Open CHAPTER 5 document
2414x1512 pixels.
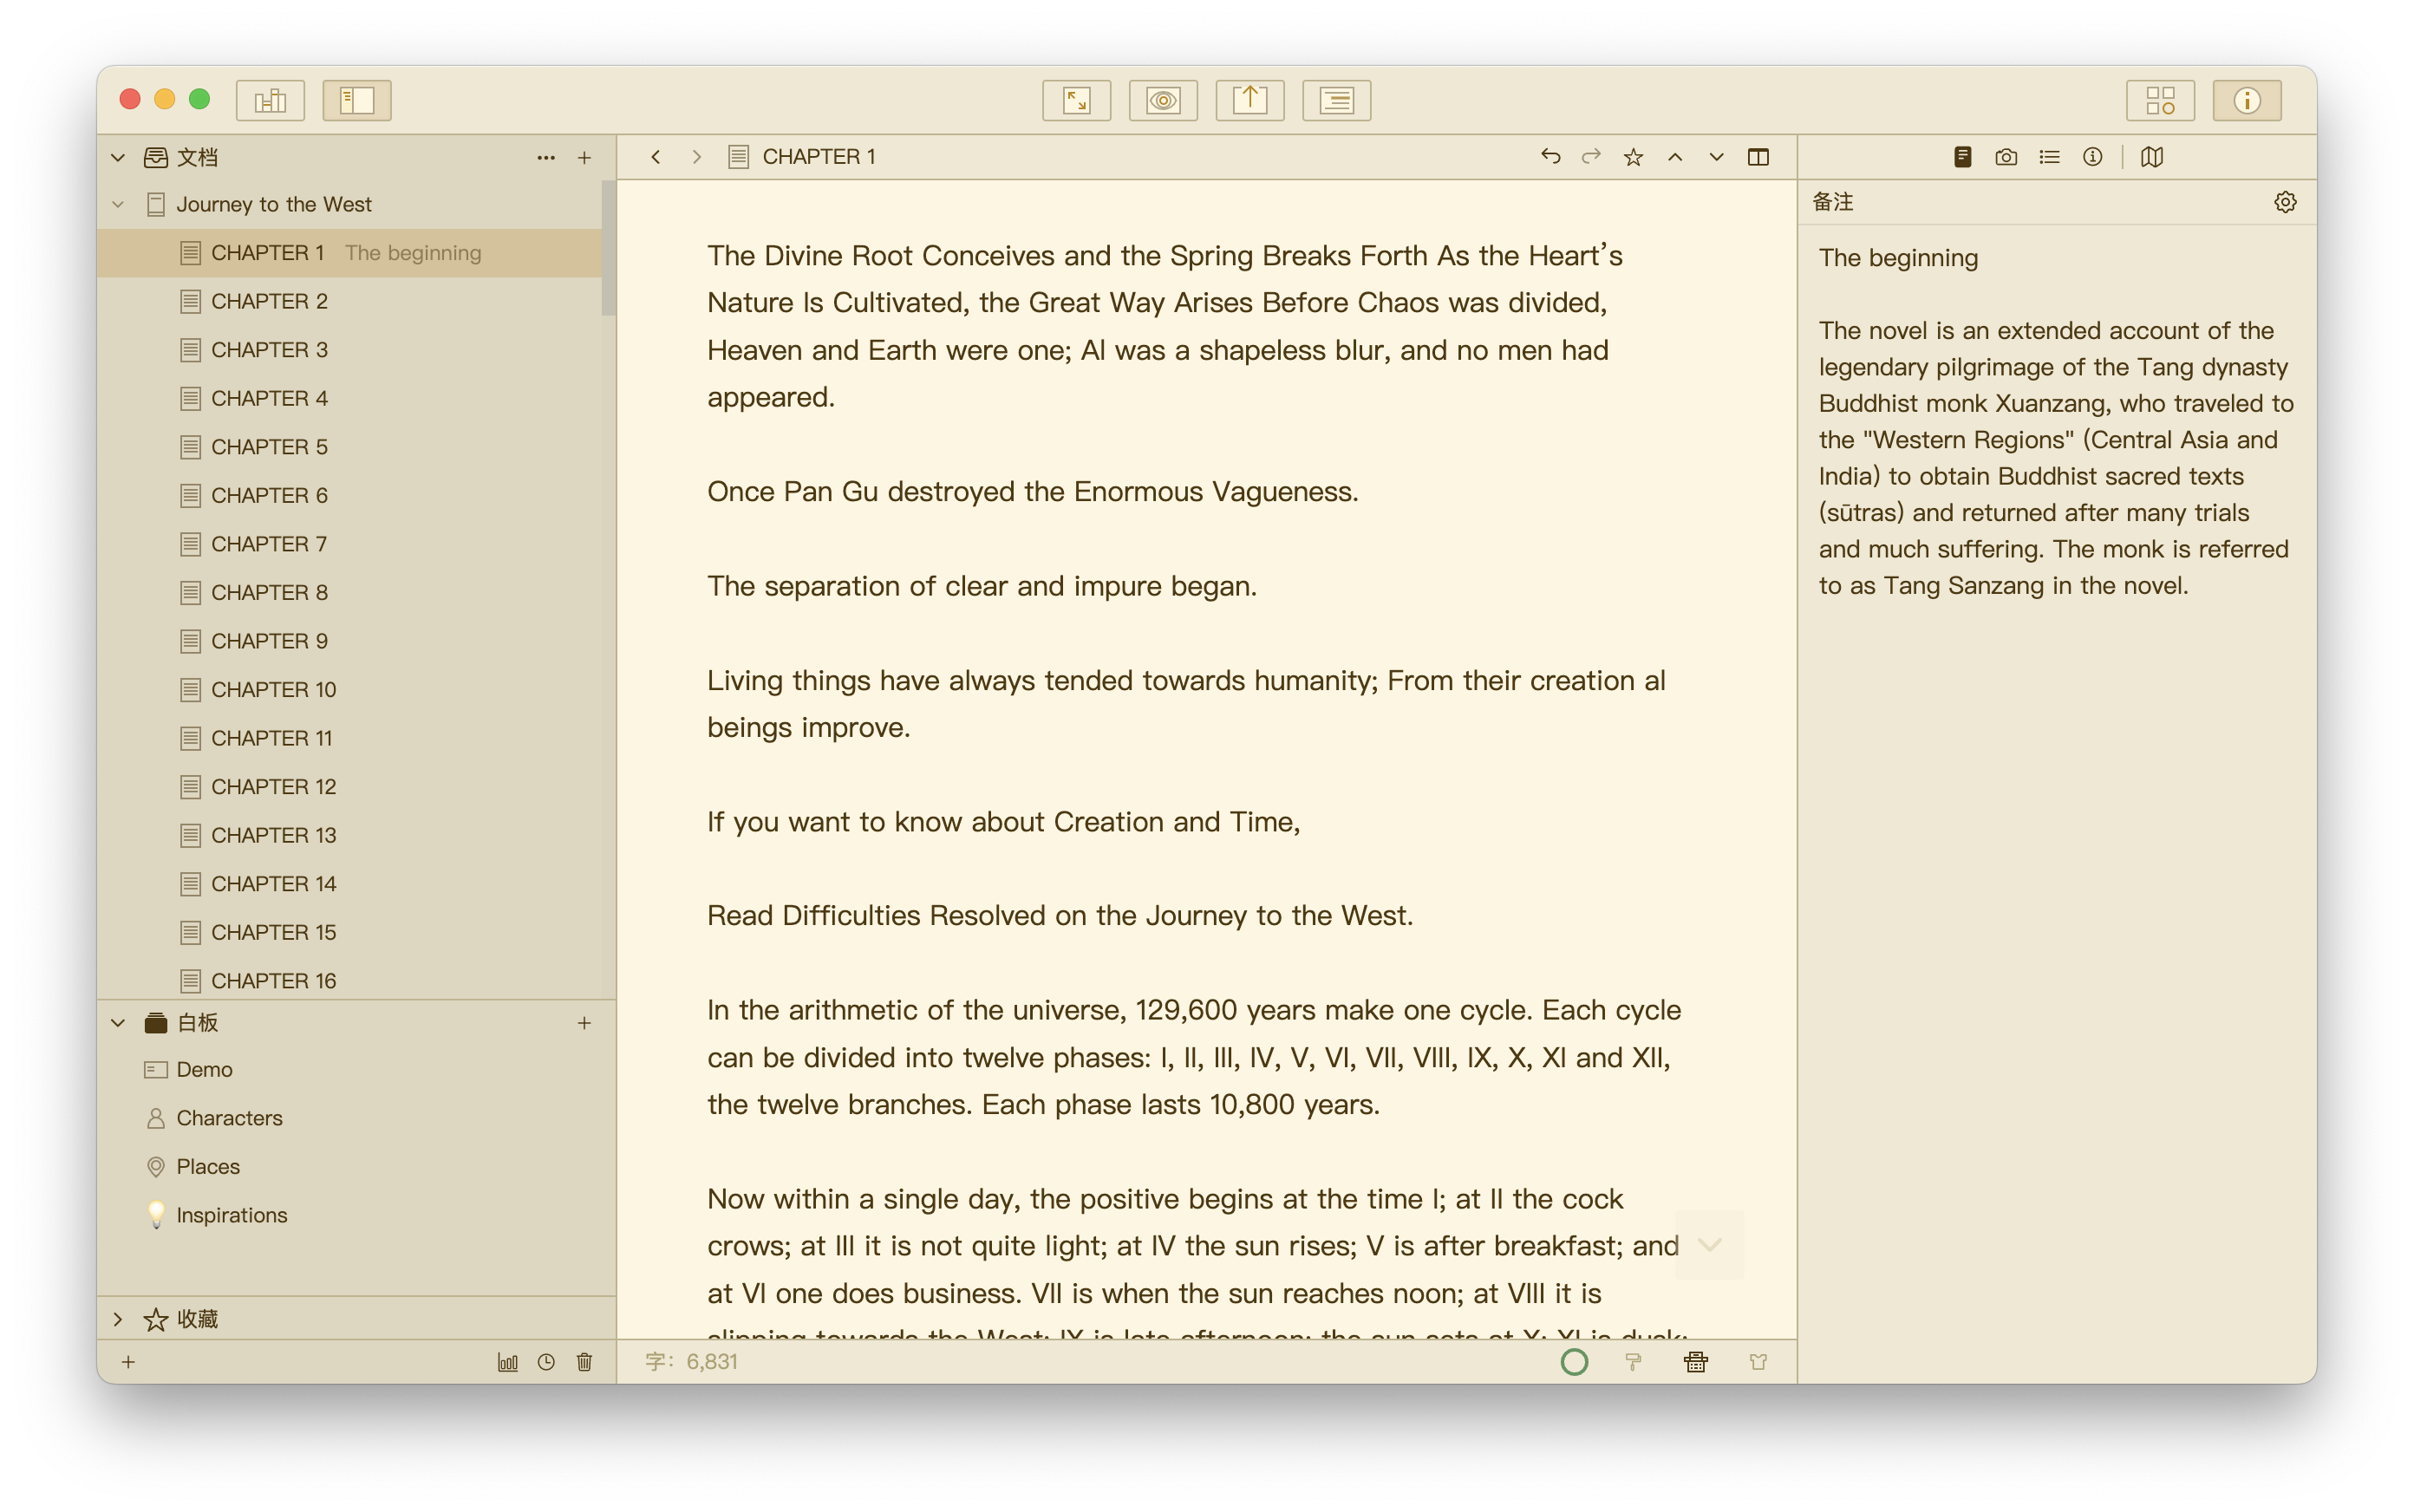coord(350,447)
